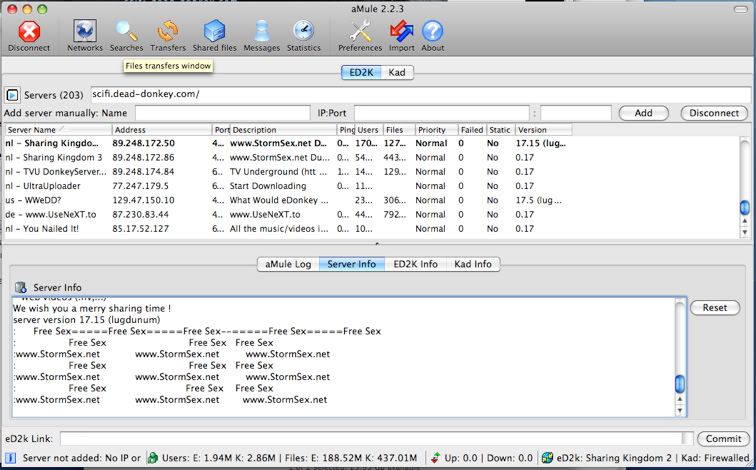Switch to the Kad Info tab

click(x=472, y=264)
